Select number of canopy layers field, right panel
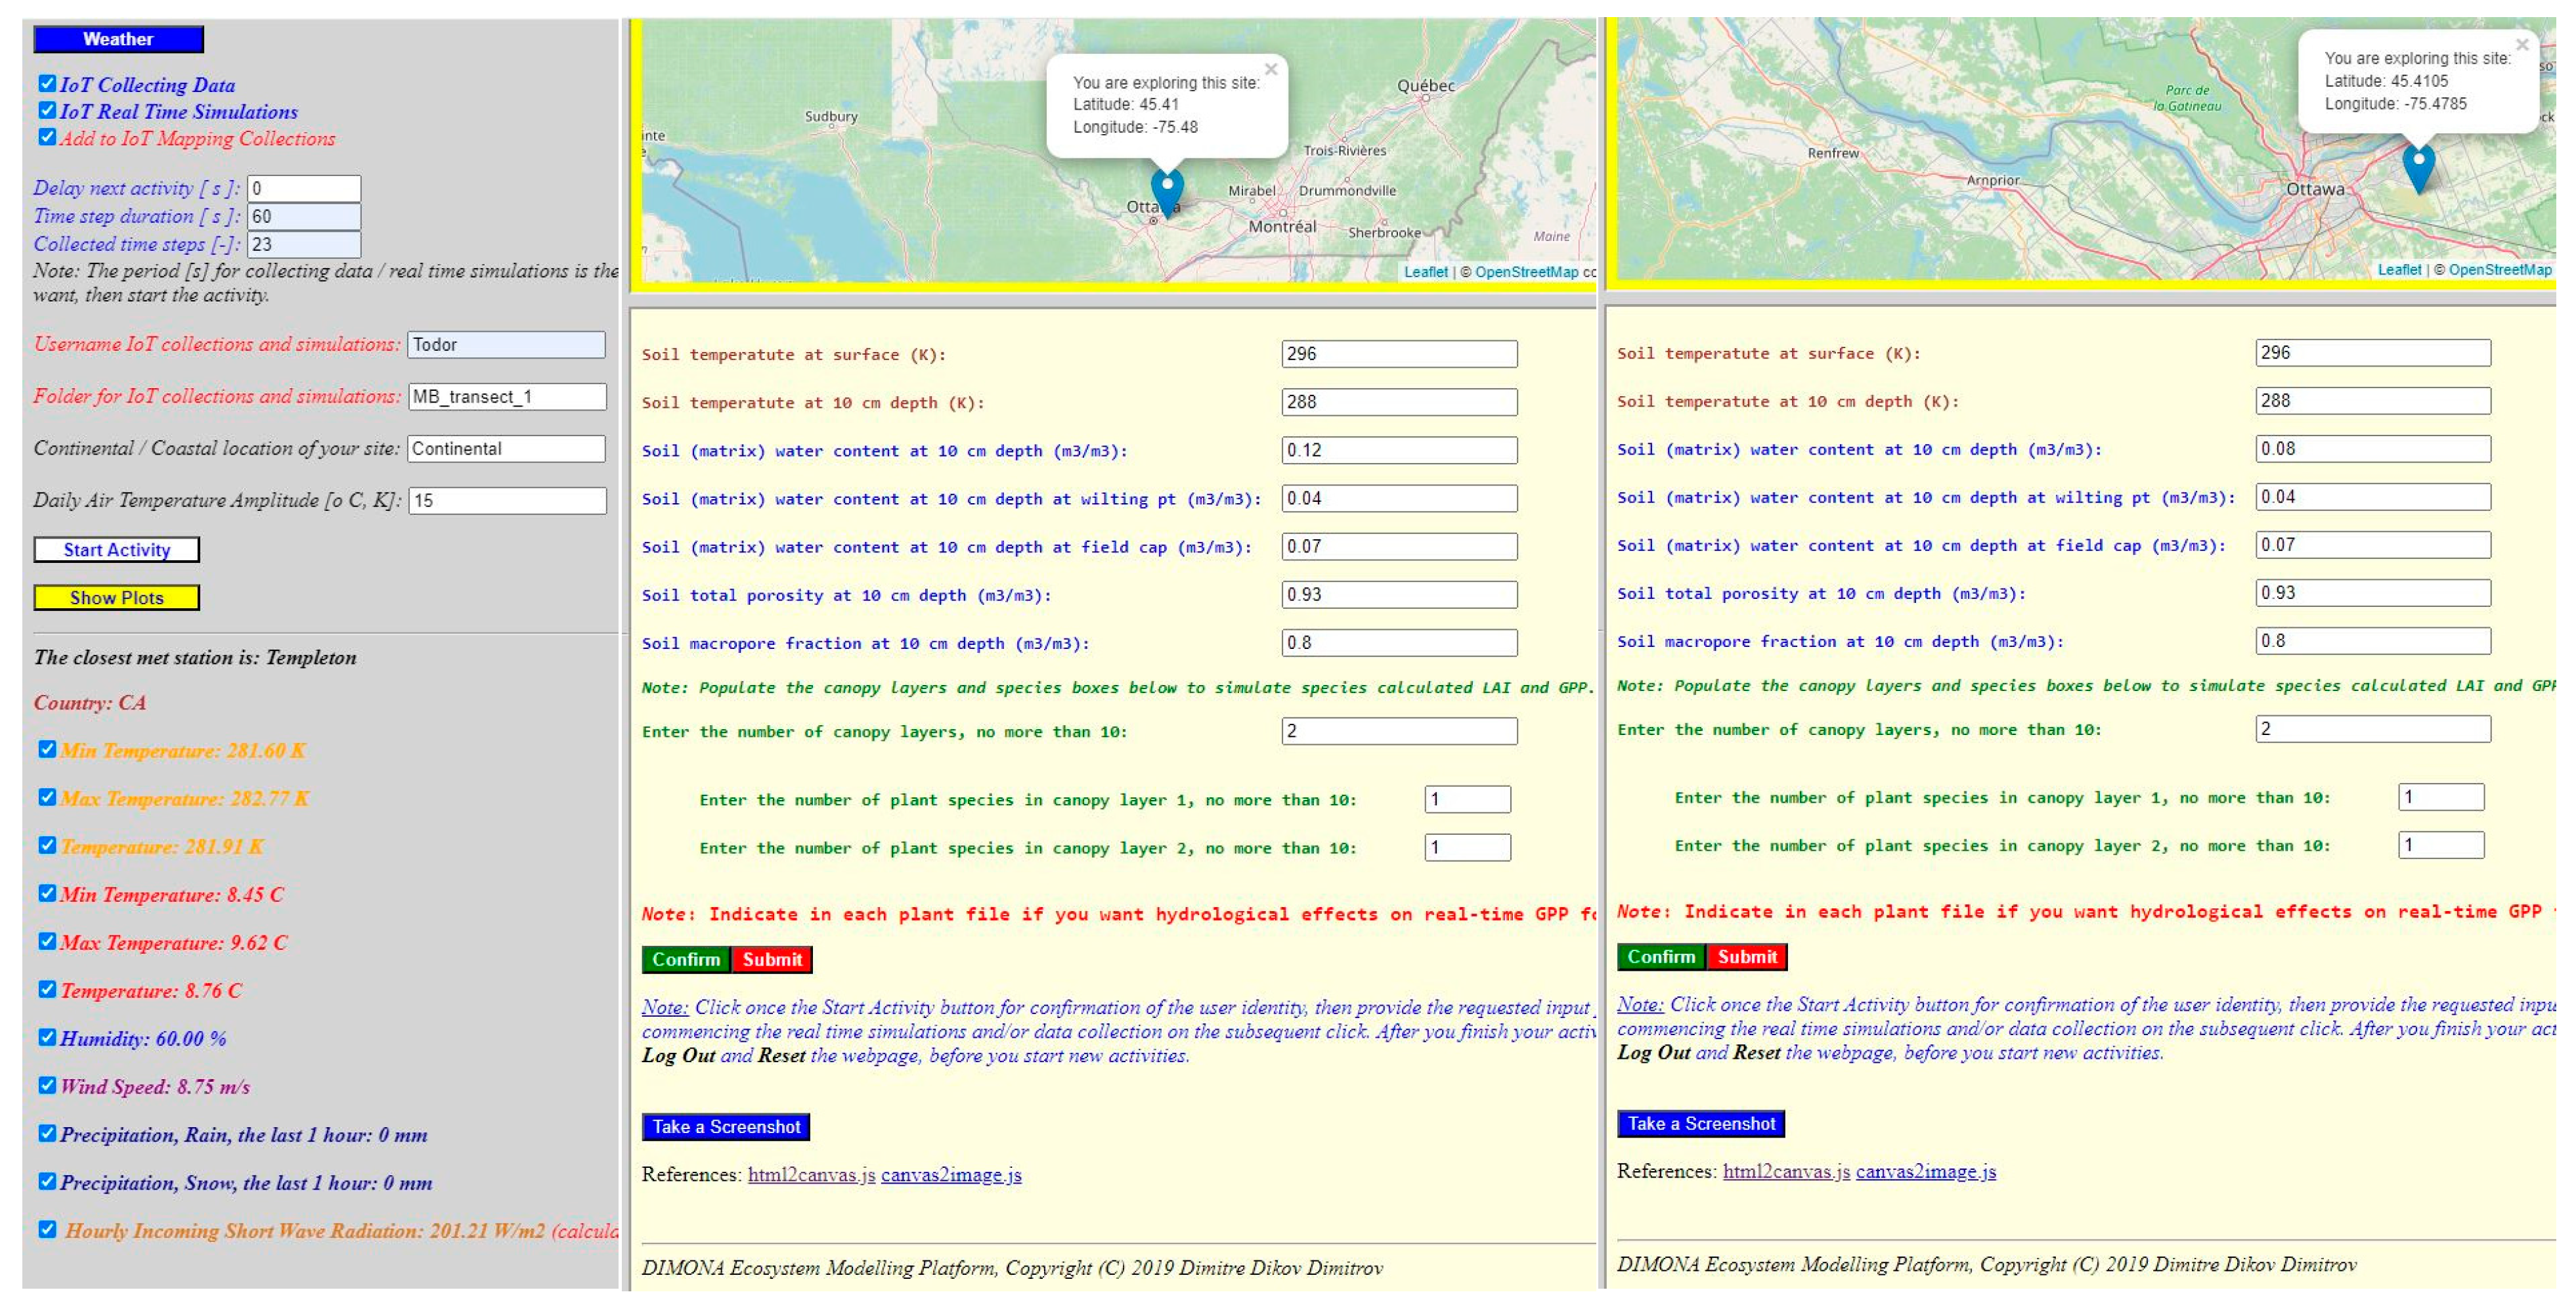Image resolution: width=2576 pixels, height=1313 pixels. click(2373, 729)
